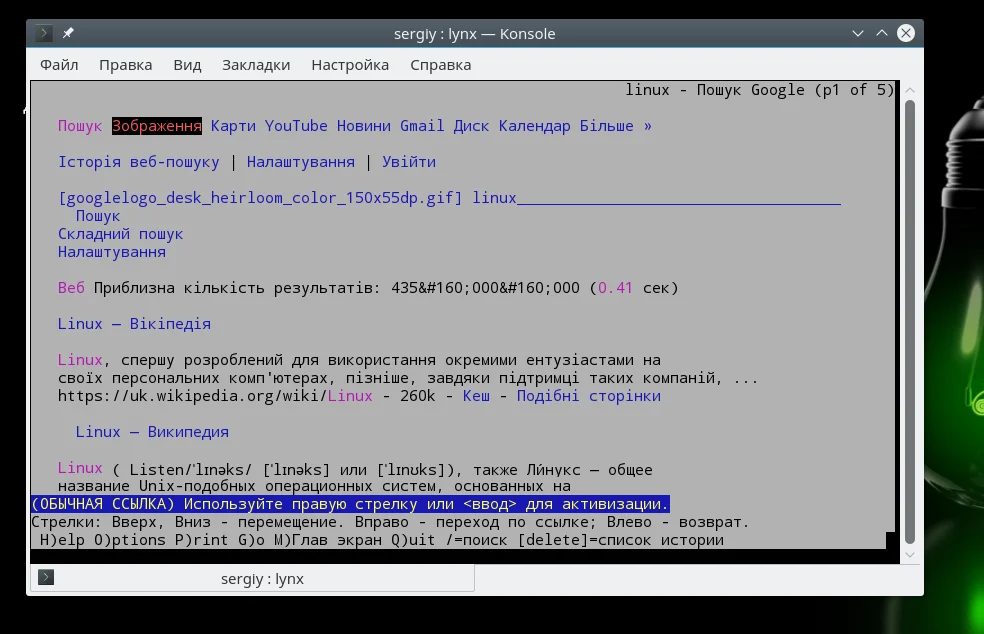Click the Увійти sign-in link
Viewport: 984px width, 634px height.
(x=409, y=162)
